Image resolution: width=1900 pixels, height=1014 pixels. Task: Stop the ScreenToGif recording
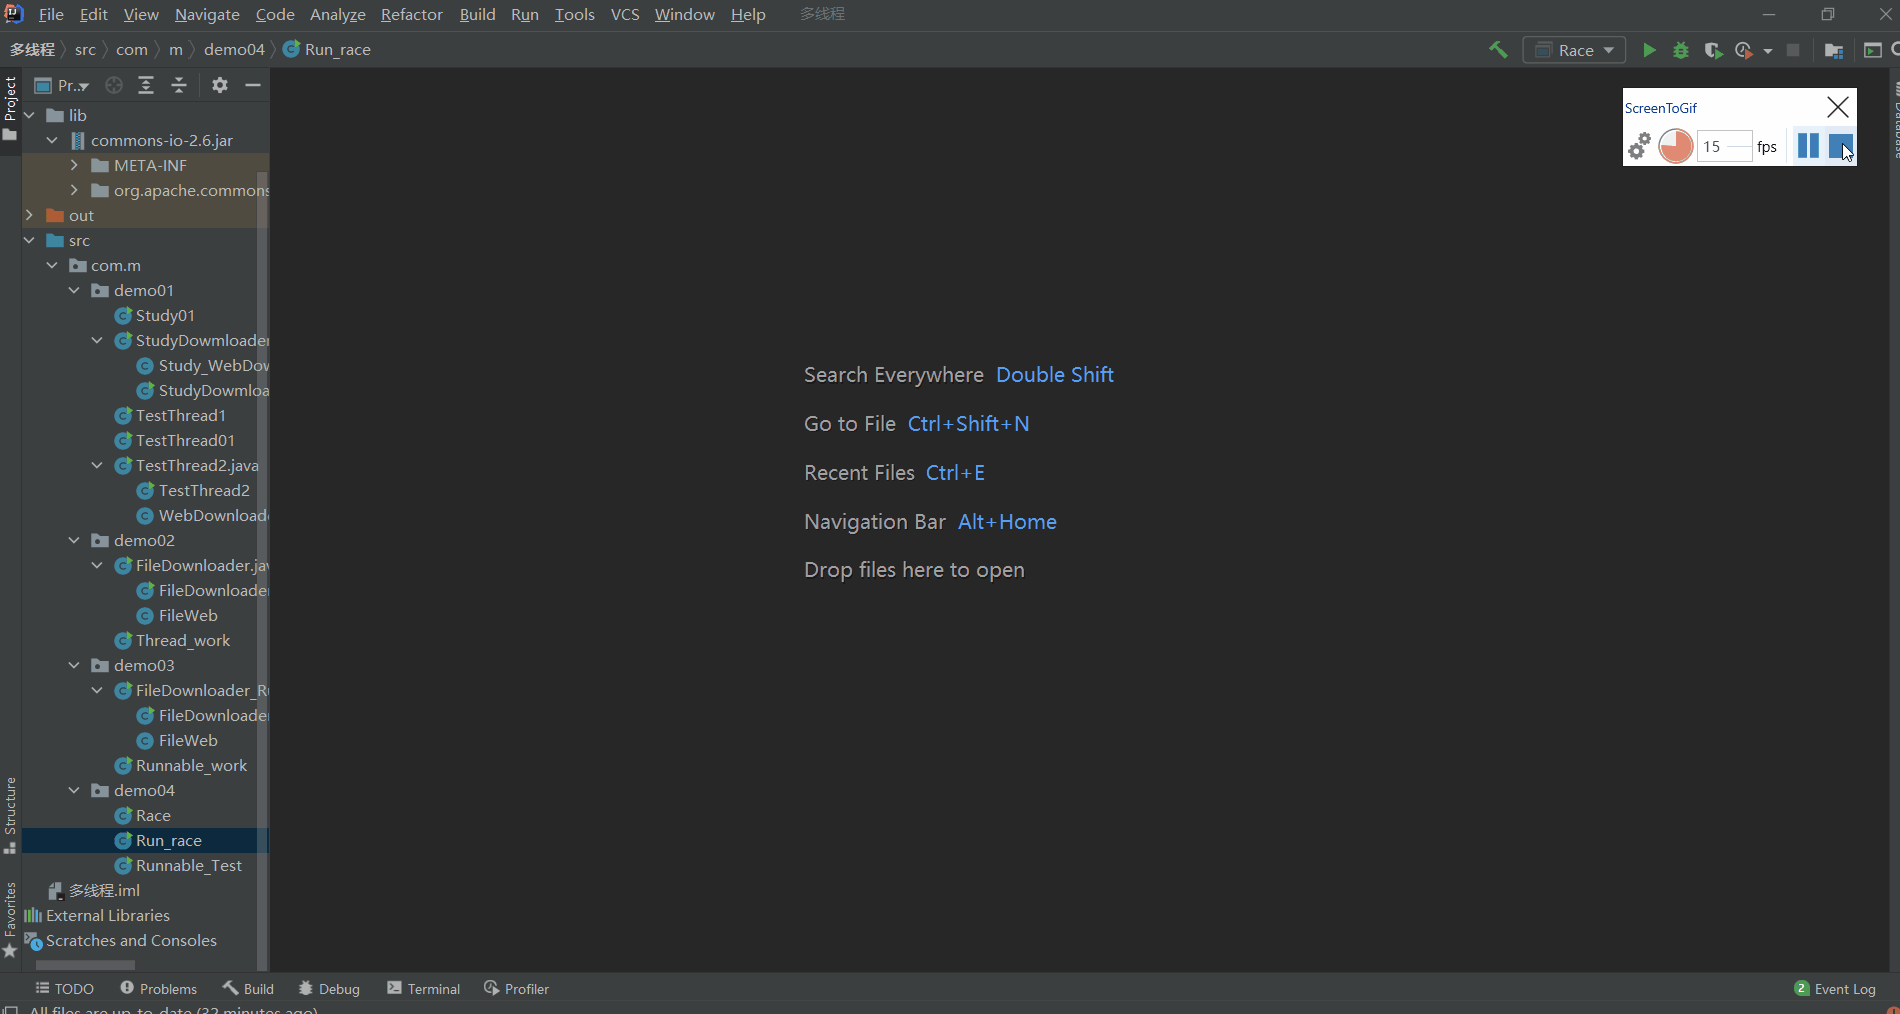(x=1841, y=146)
